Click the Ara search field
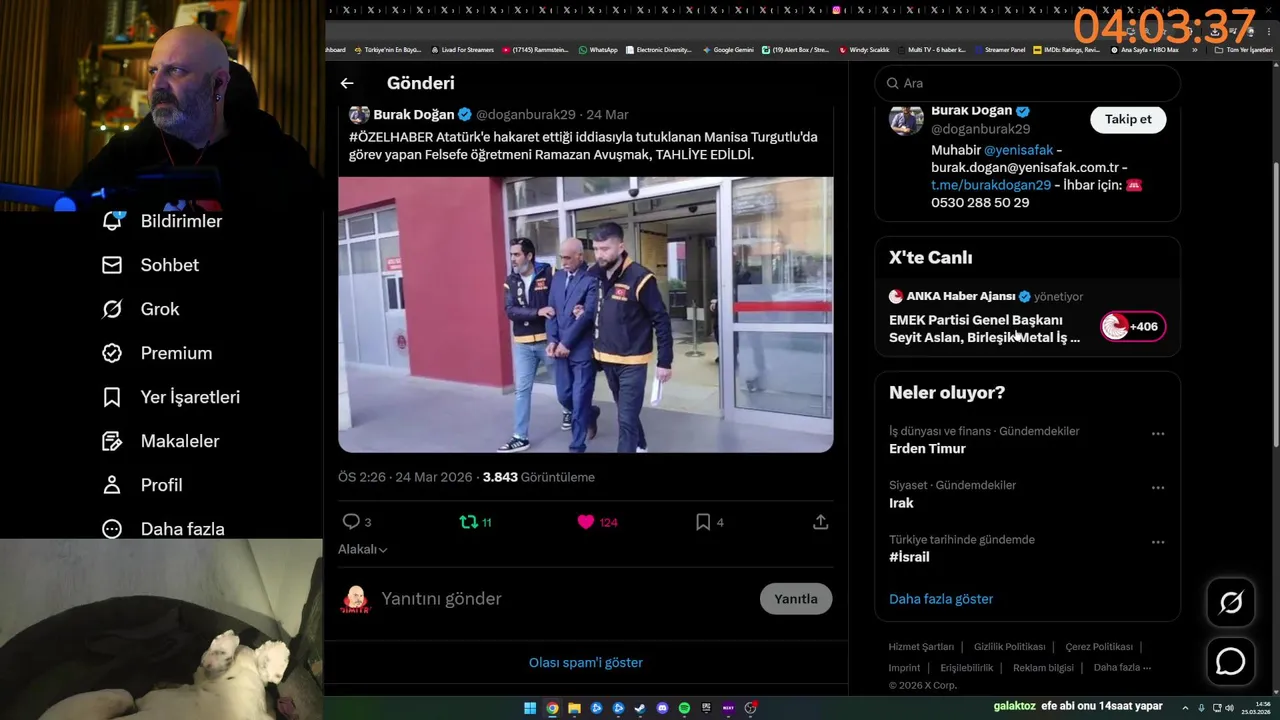 coord(1028,83)
